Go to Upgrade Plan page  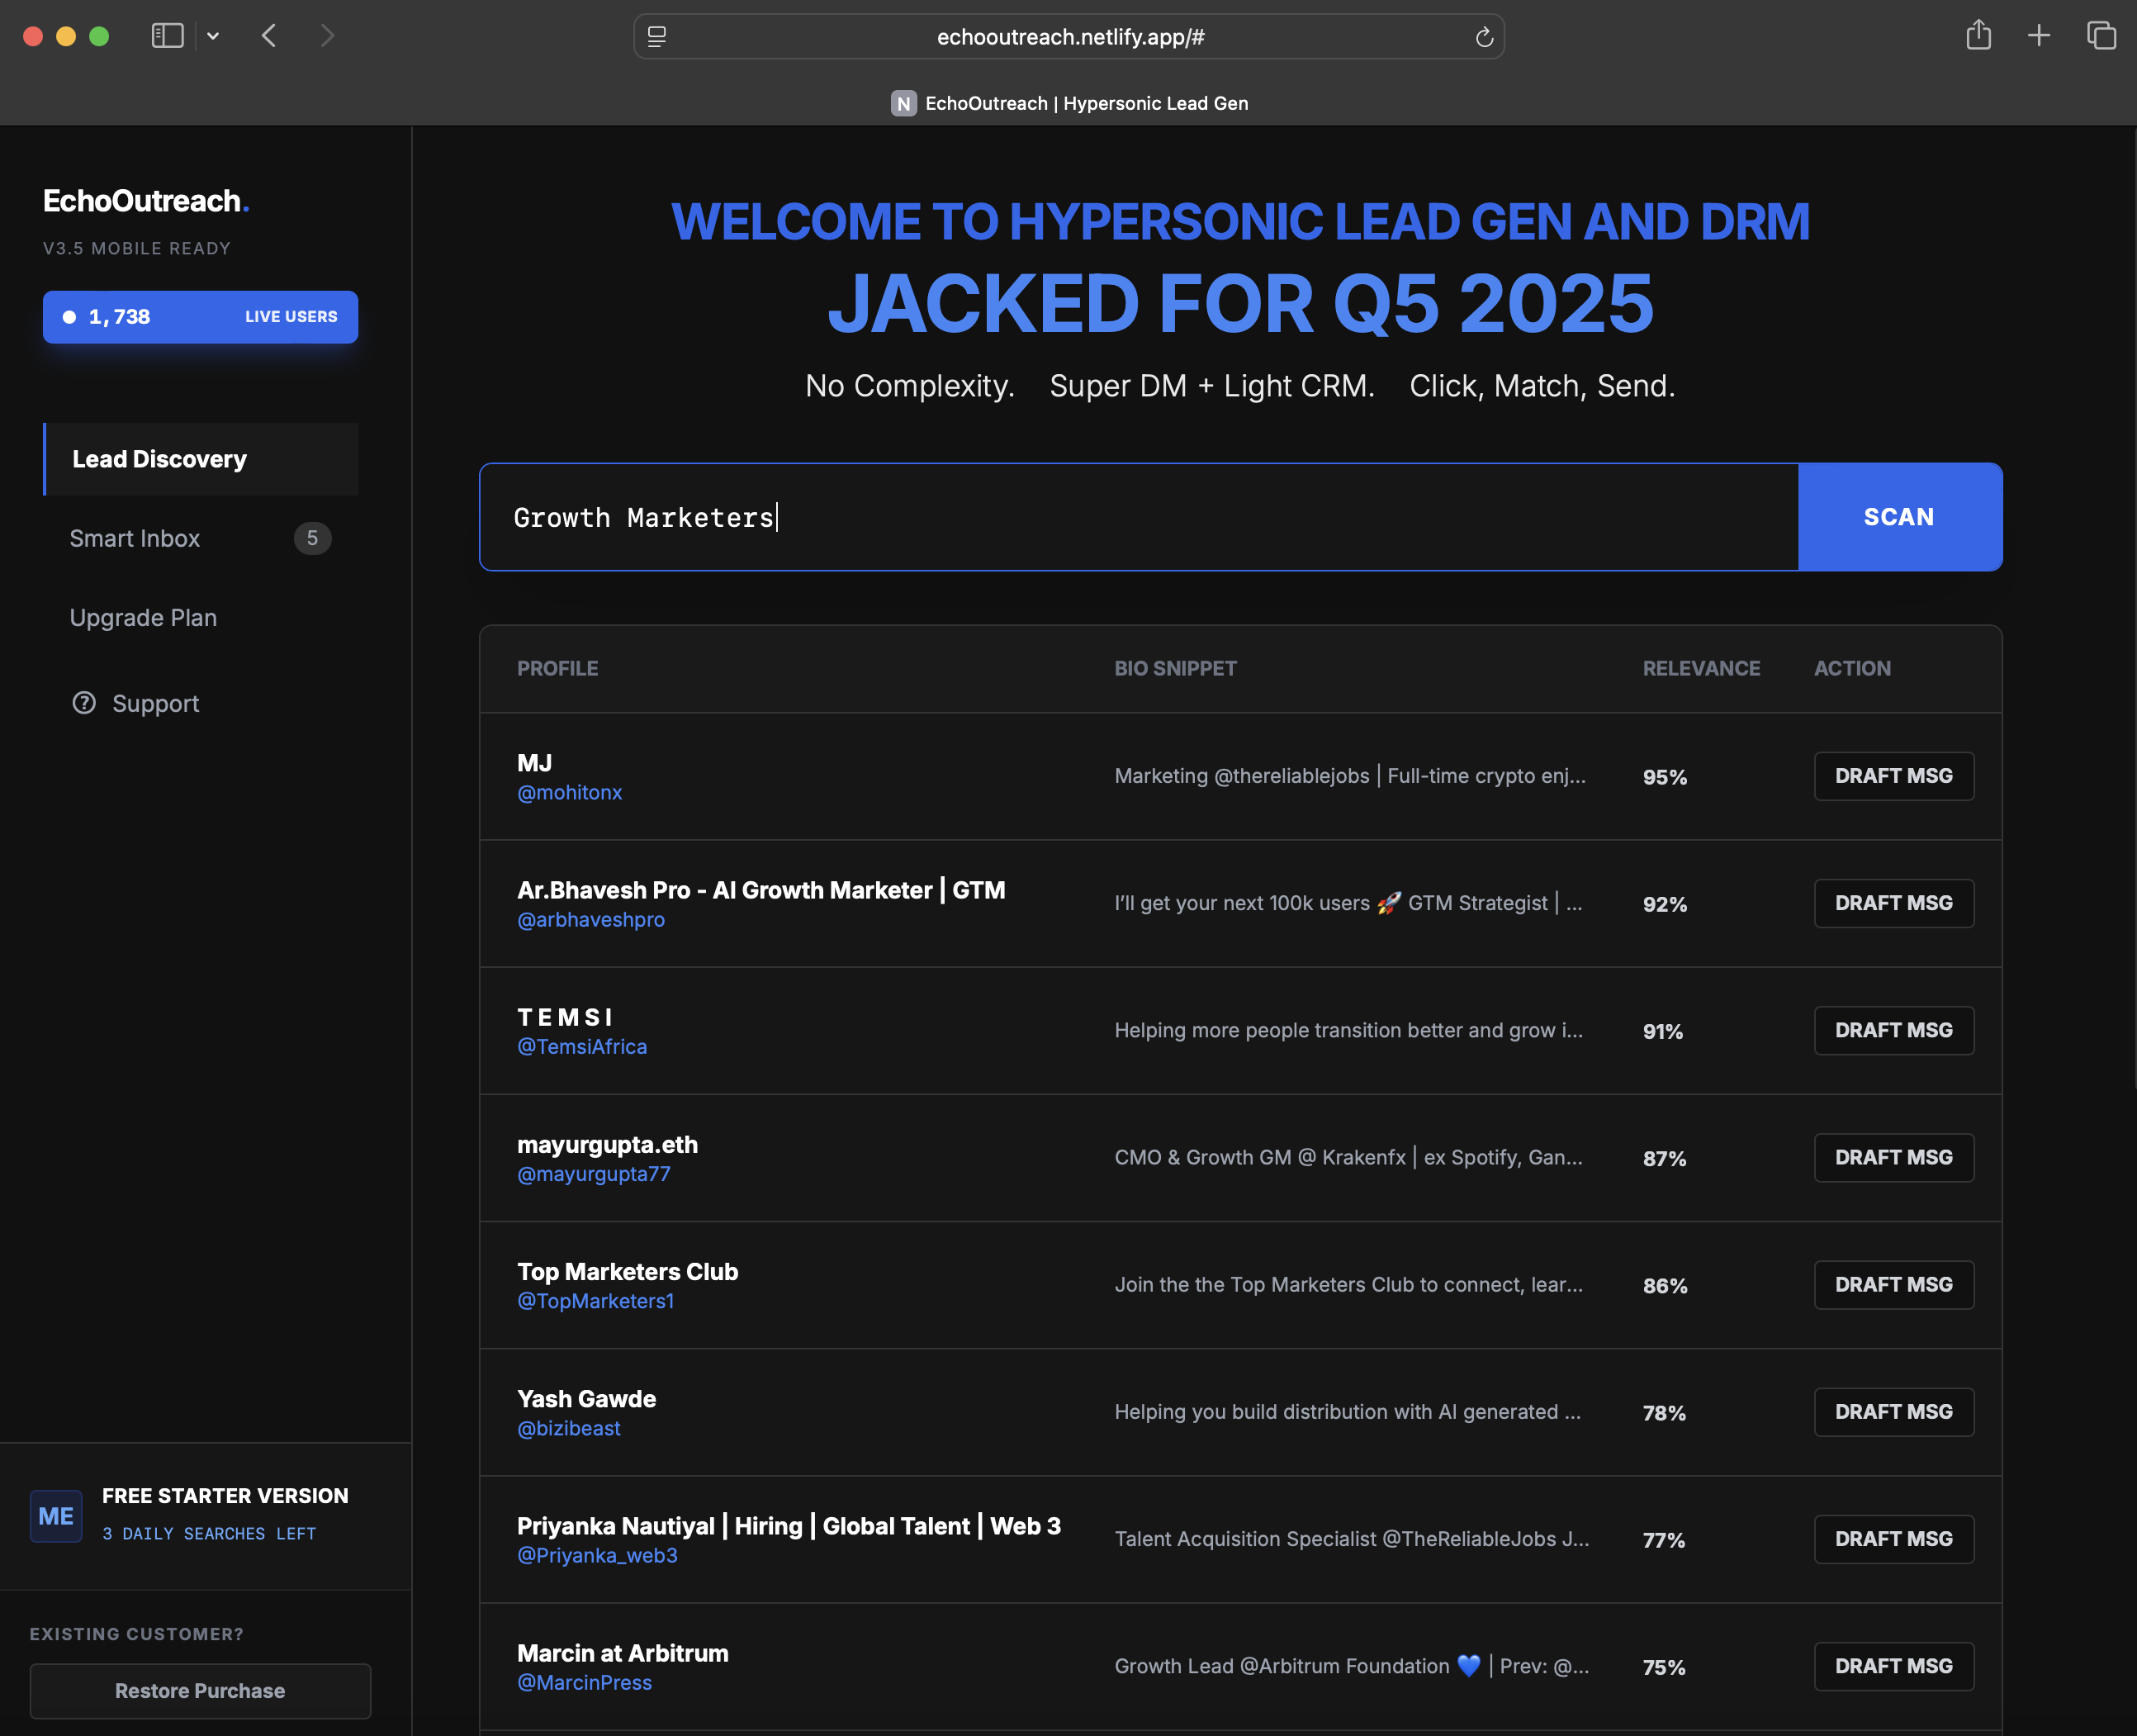coord(143,618)
